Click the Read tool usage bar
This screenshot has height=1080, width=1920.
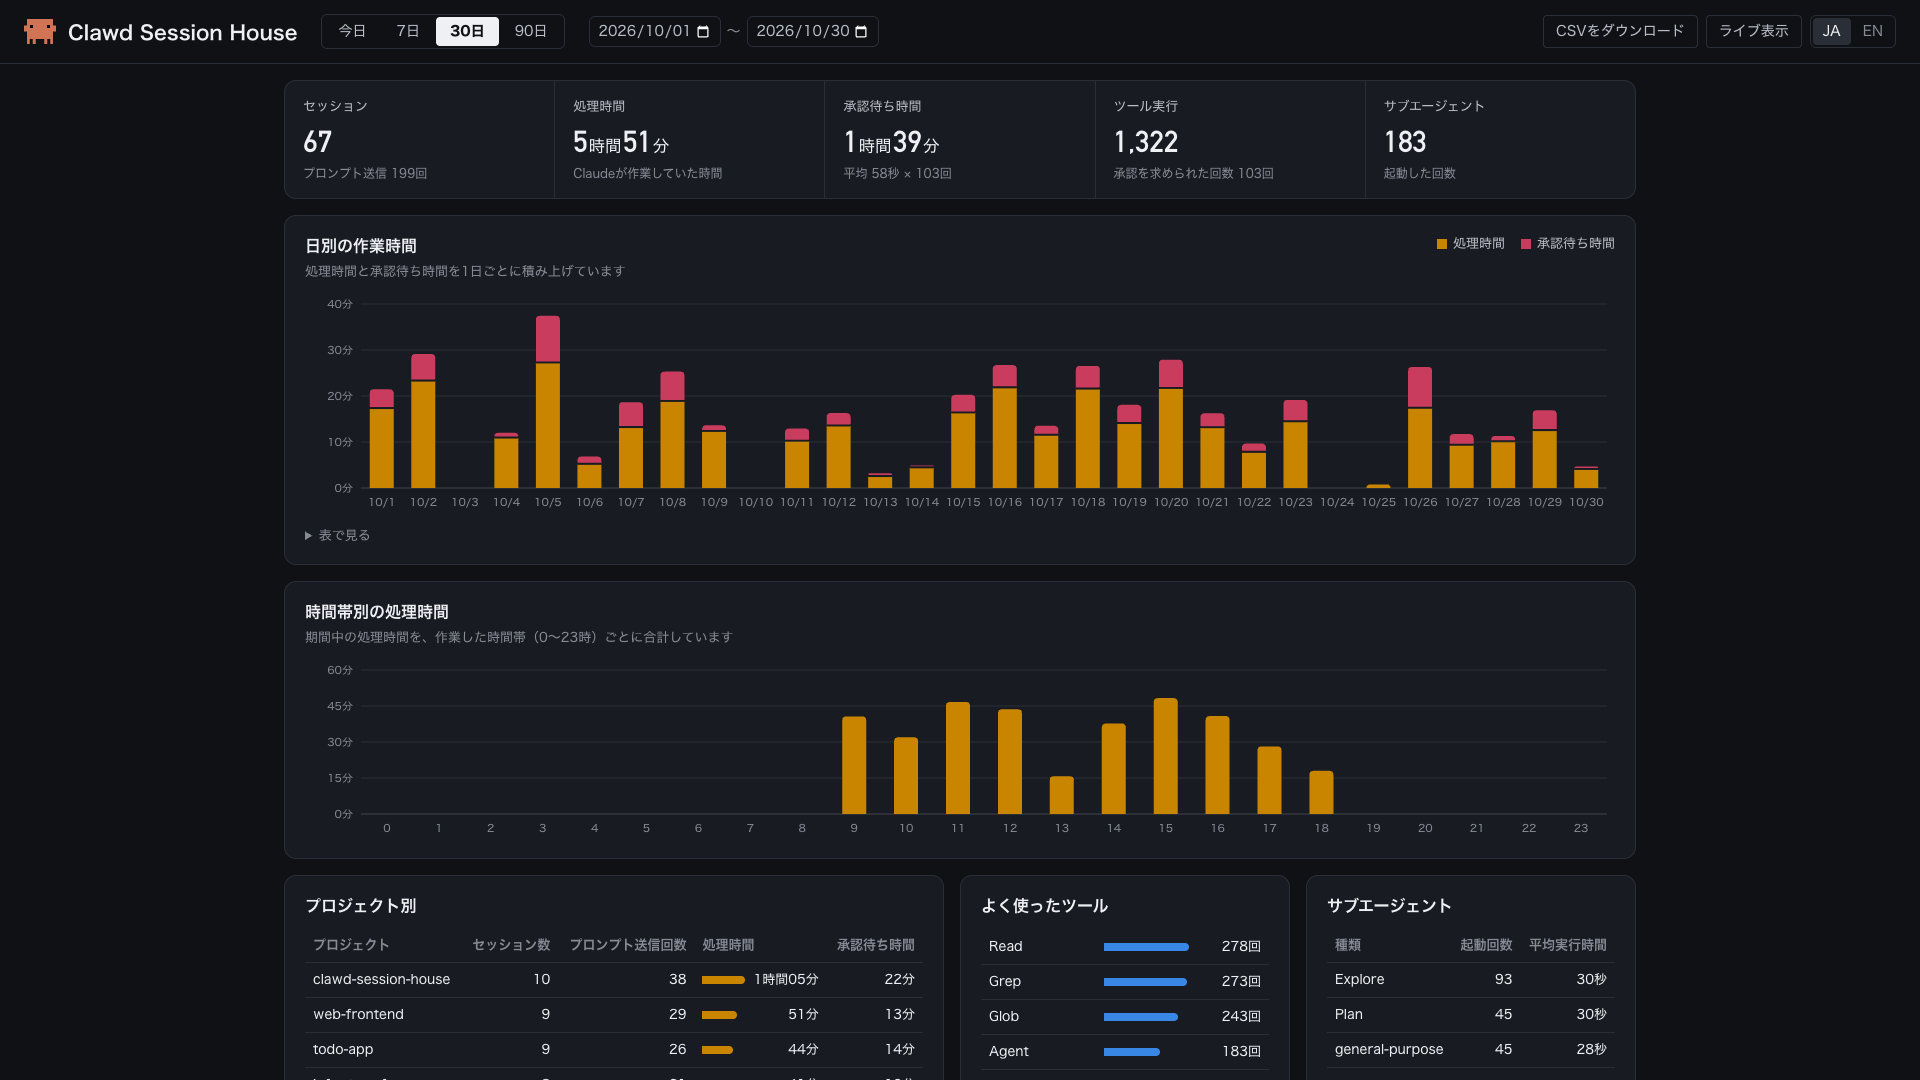tap(1146, 947)
